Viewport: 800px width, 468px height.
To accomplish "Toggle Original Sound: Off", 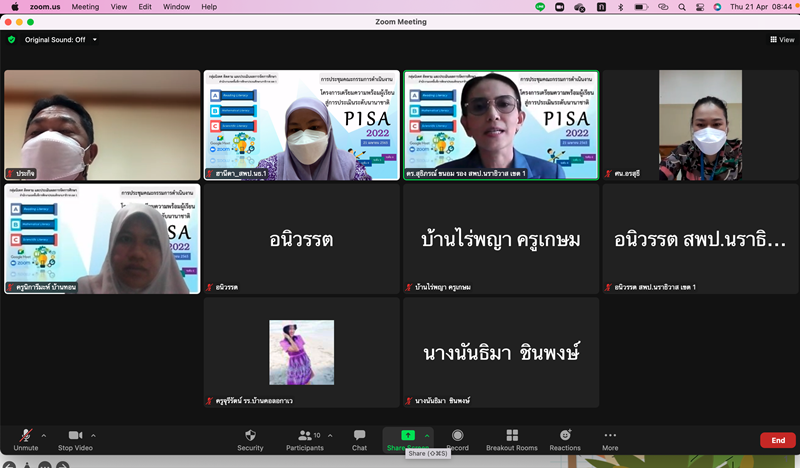I will (x=54, y=40).
